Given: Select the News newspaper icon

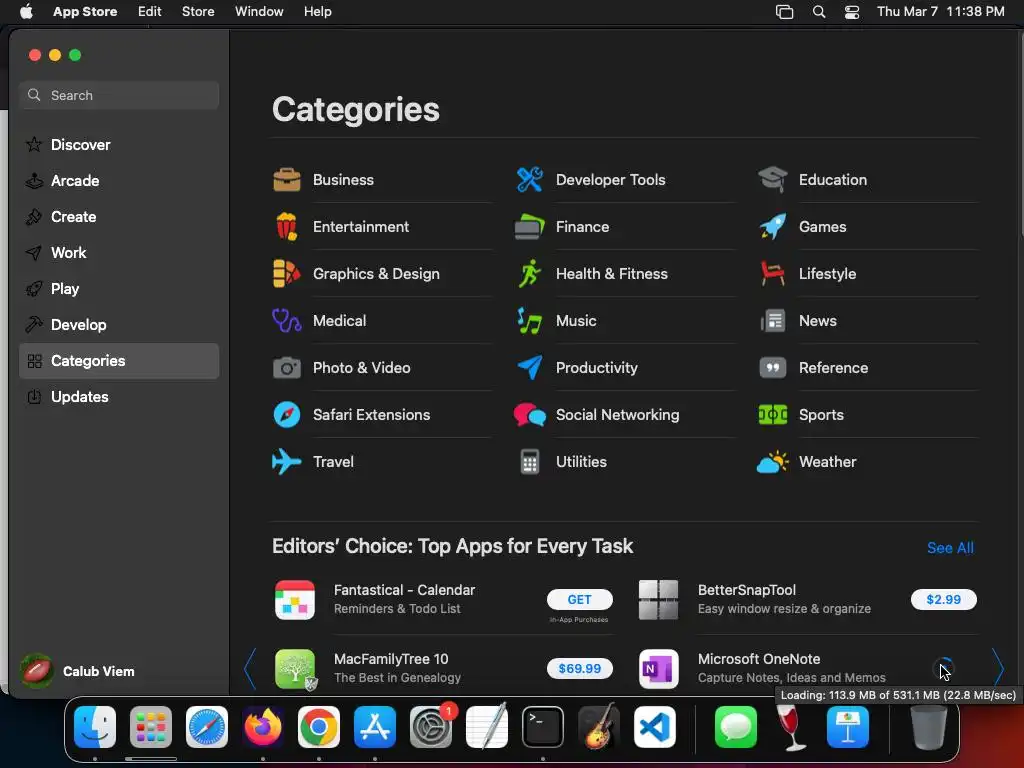Looking at the screenshot, I should coord(773,321).
